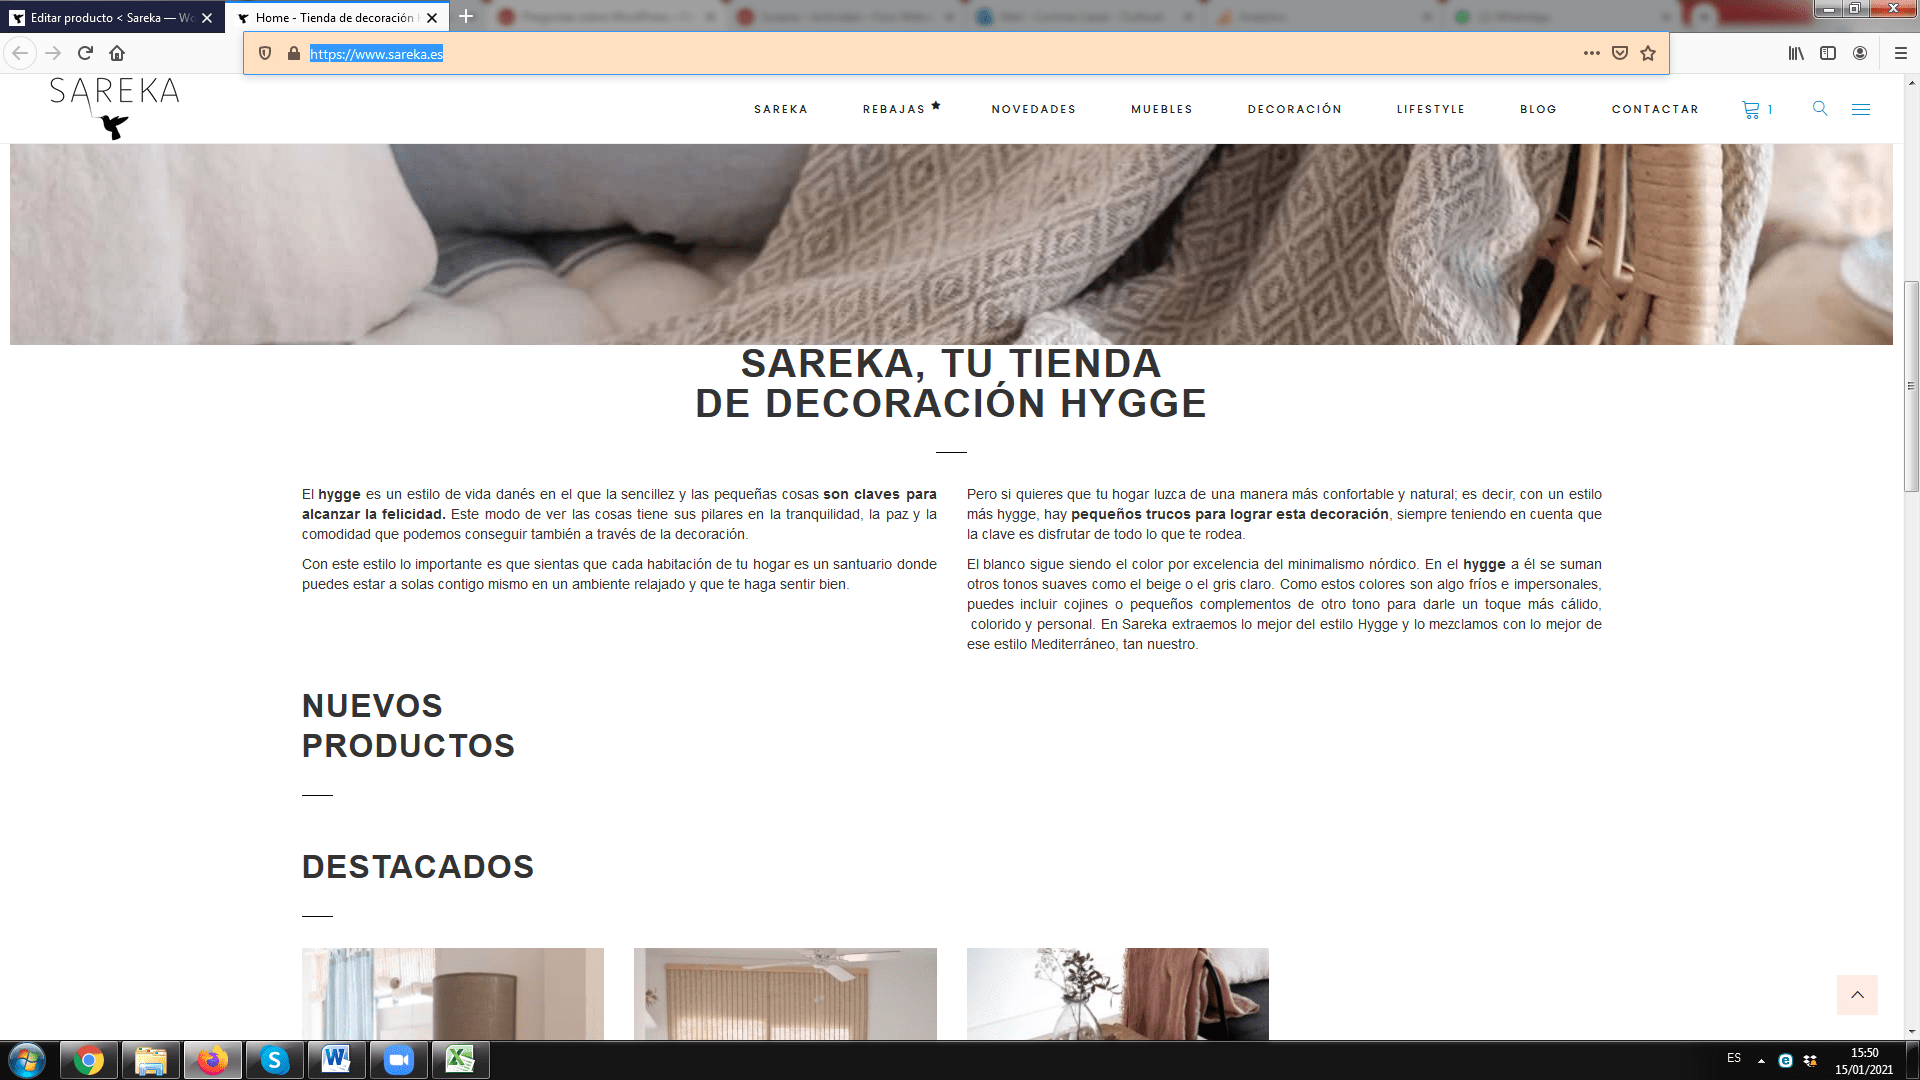1920x1080 pixels.
Task: Open the SAREKA menu item
Action: point(781,109)
